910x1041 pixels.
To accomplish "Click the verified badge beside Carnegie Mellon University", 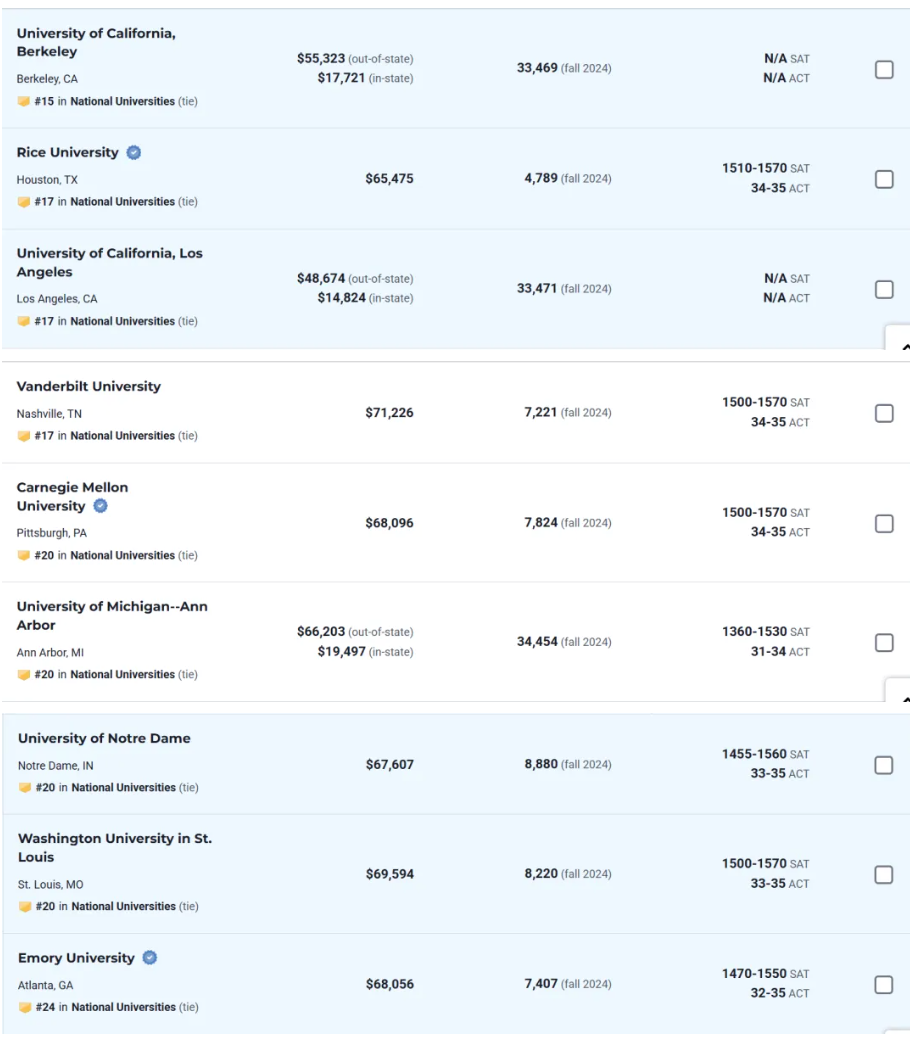I will [100, 506].
